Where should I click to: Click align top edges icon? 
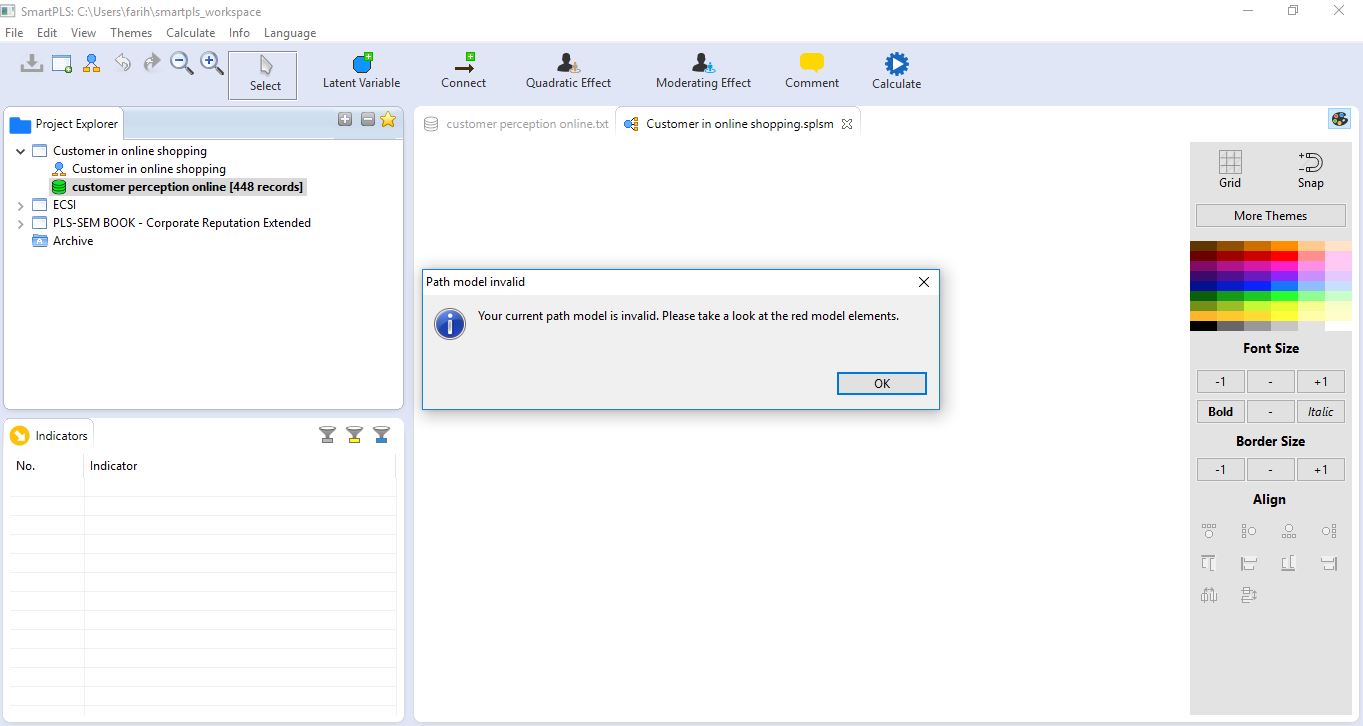tap(1209, 563)
